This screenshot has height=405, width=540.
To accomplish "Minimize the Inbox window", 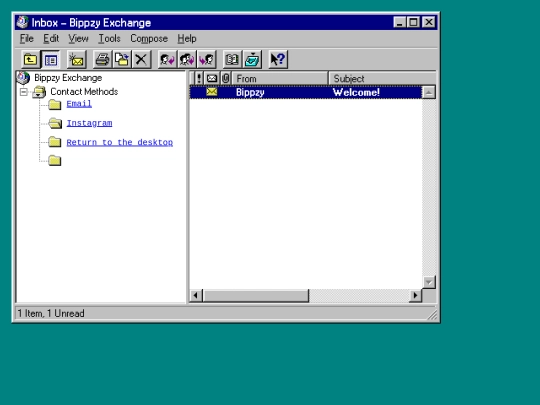I will click(399, 22).
